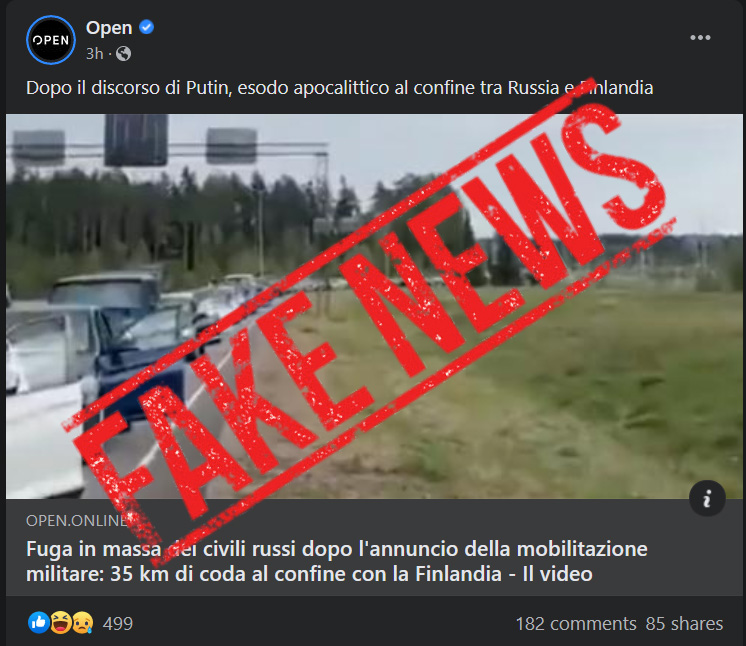Show the 182 comments
The height and width of the screenshot is (646, 746).
(576, 624)
